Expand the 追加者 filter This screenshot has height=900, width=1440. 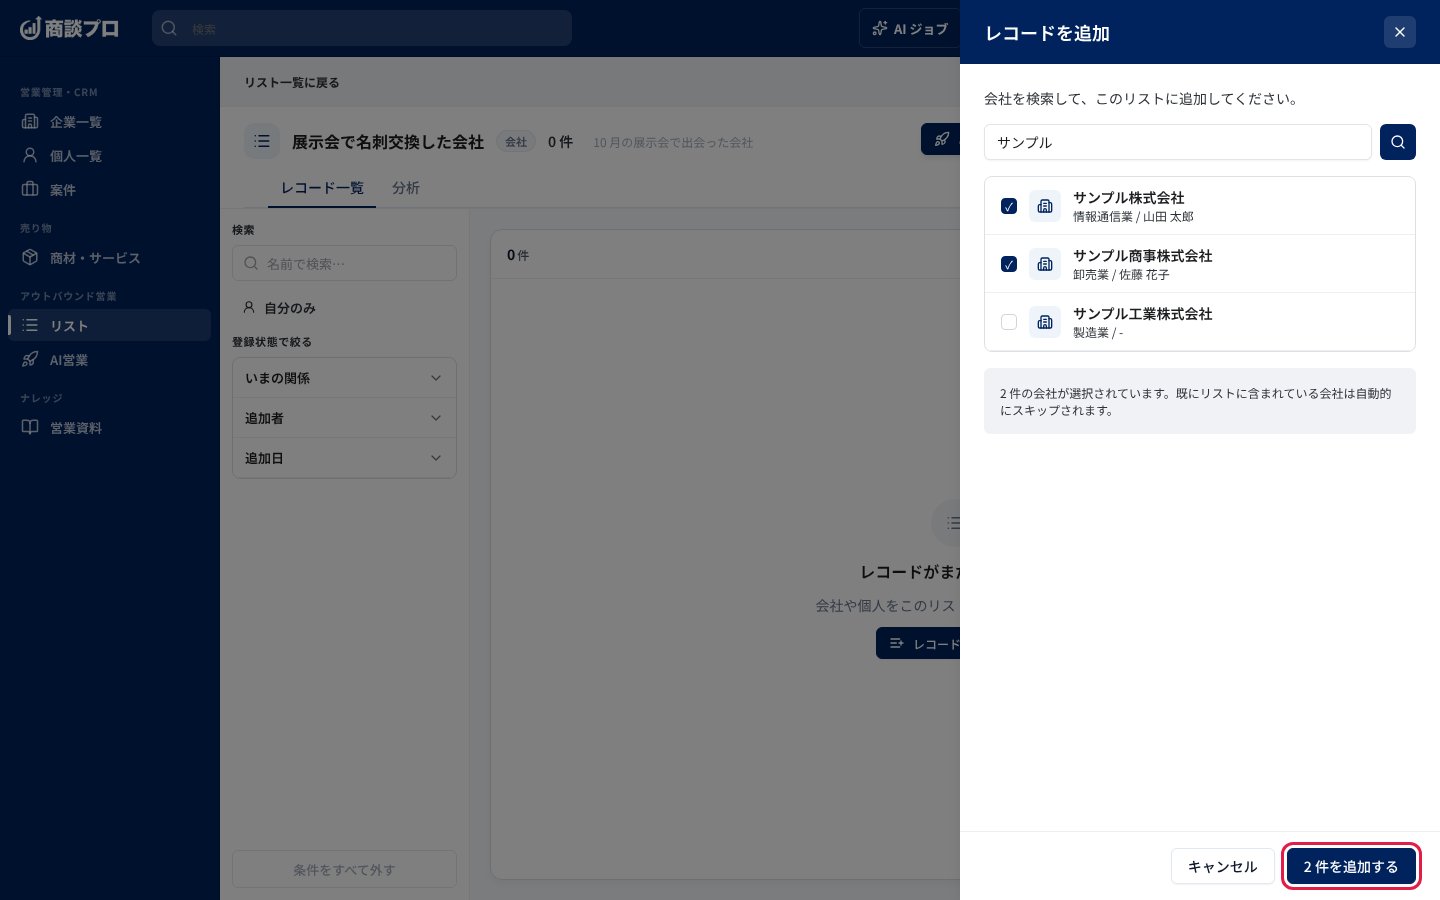click(x=344, y=418)
